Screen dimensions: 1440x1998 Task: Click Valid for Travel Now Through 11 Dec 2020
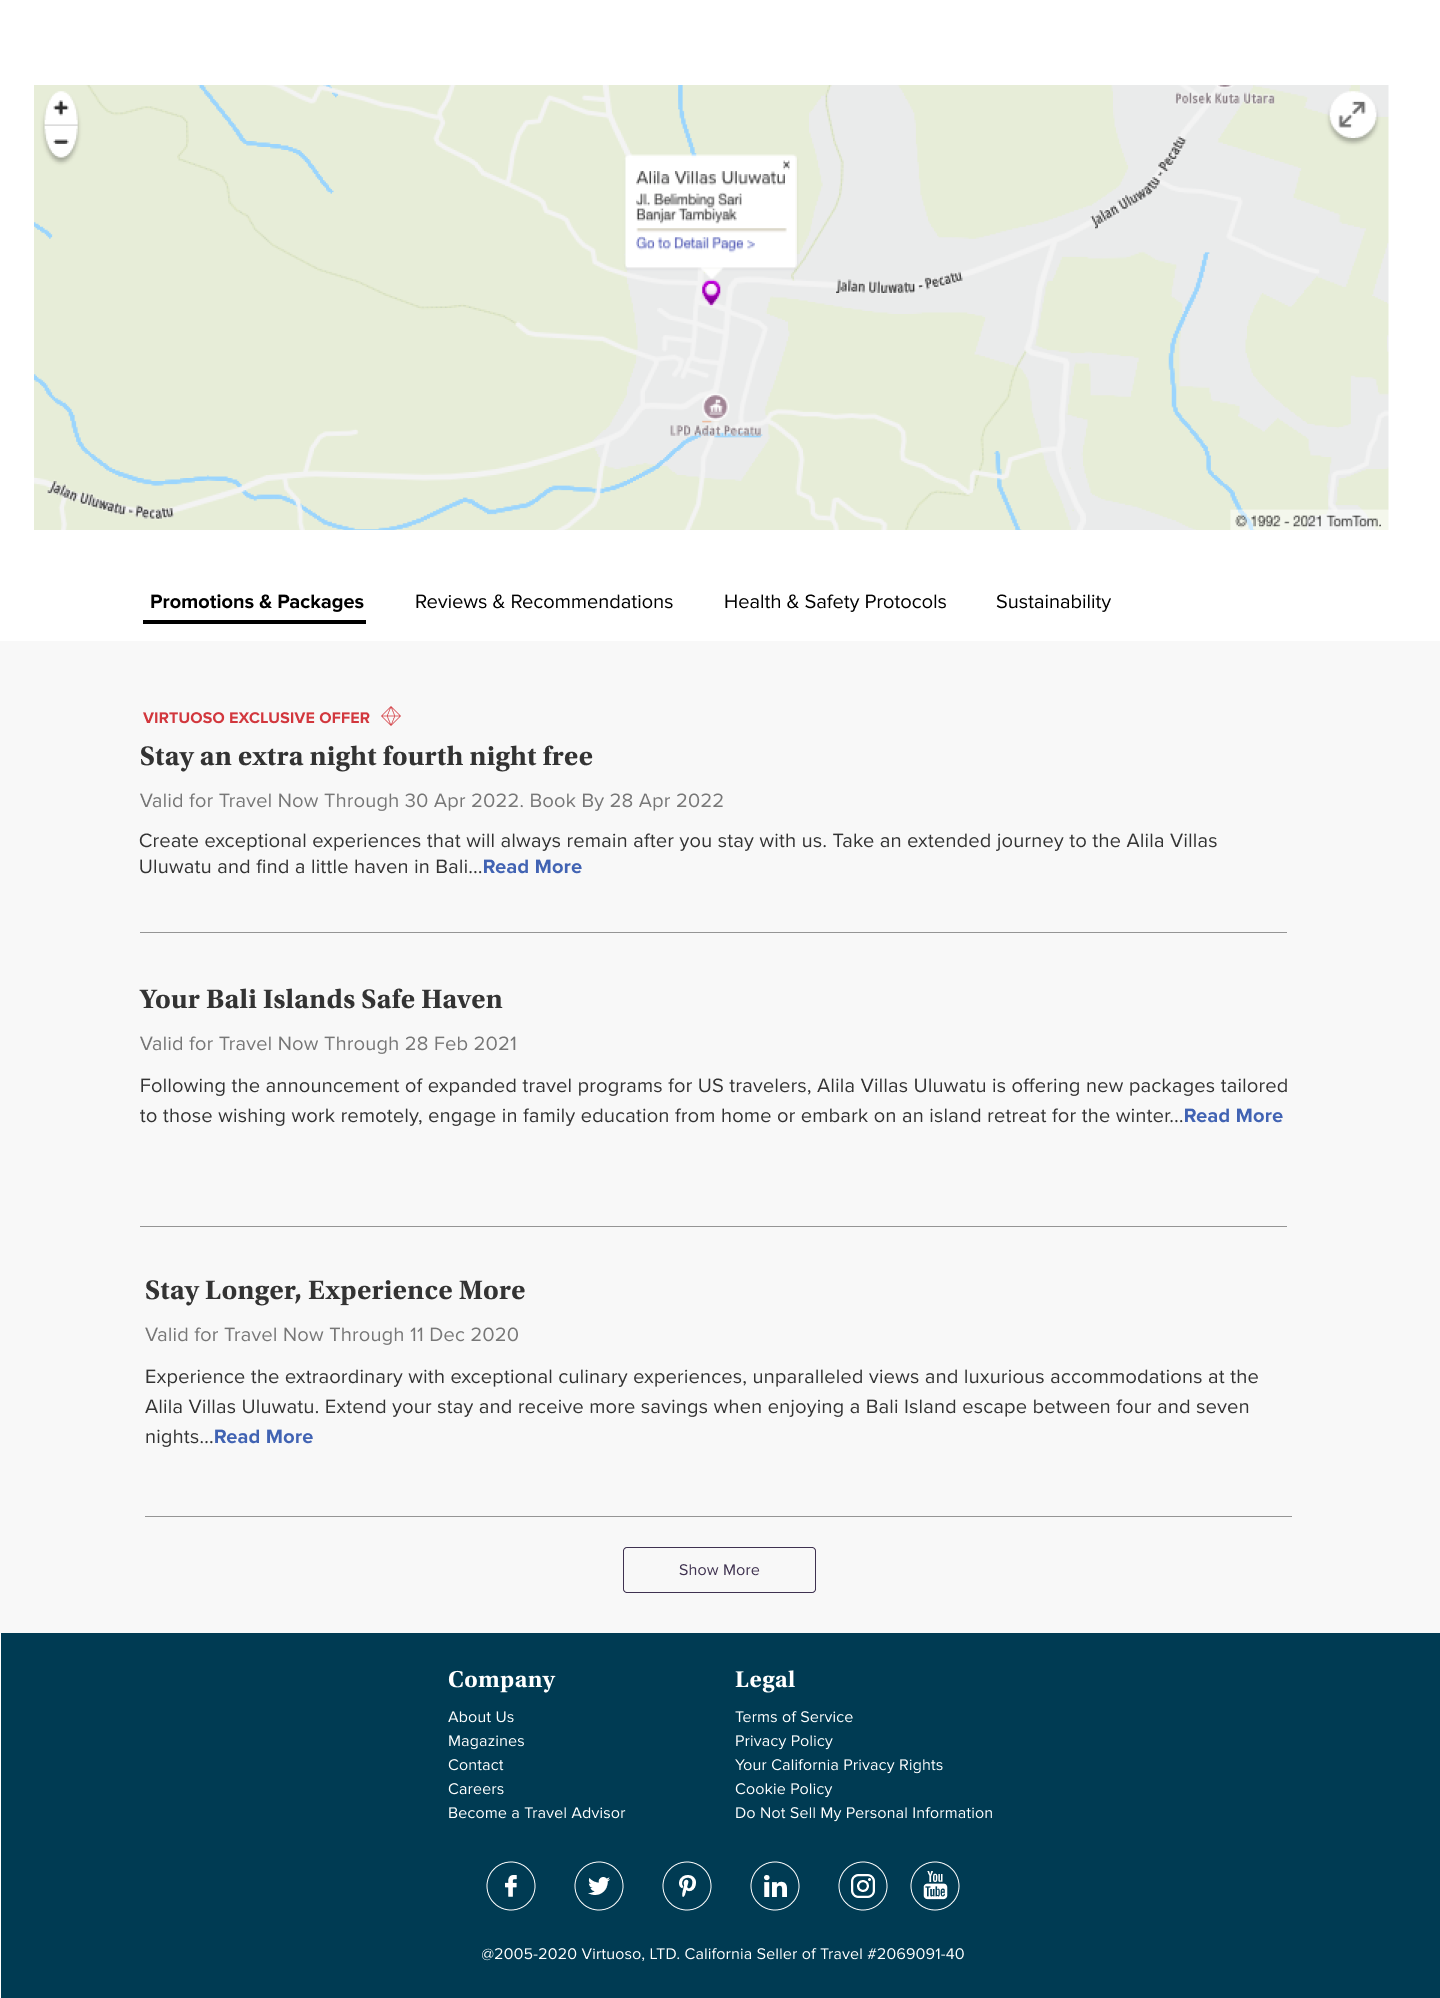(332, 1335)
